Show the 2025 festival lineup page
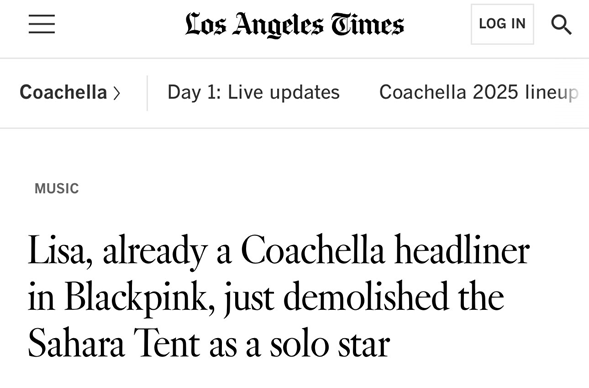 click(479, 92)
